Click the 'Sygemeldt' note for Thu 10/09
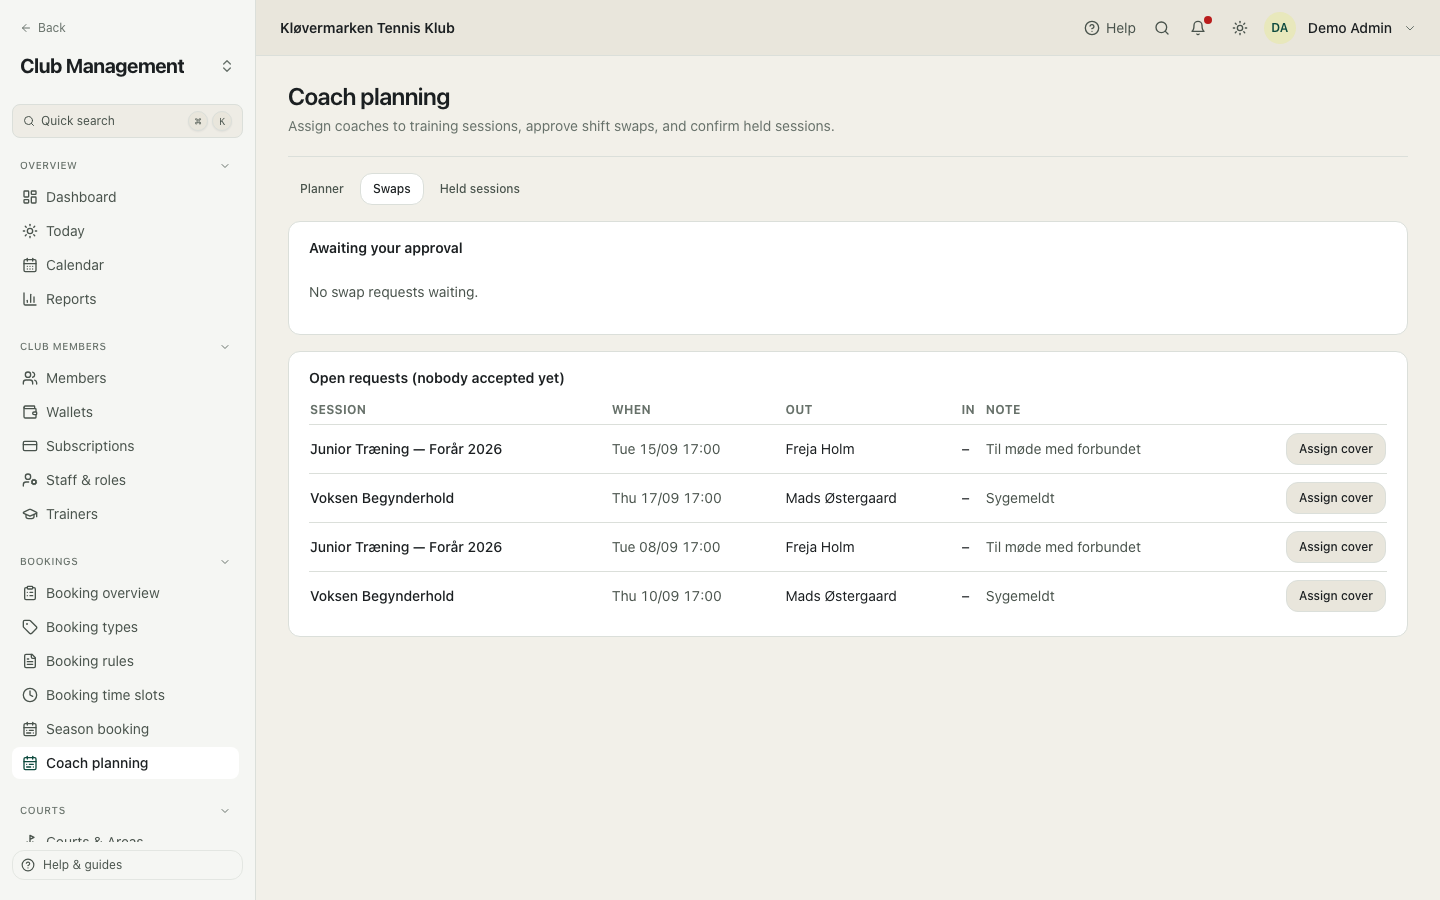The height and width of the screenshot is (900, 1440). coord(1020,596)
